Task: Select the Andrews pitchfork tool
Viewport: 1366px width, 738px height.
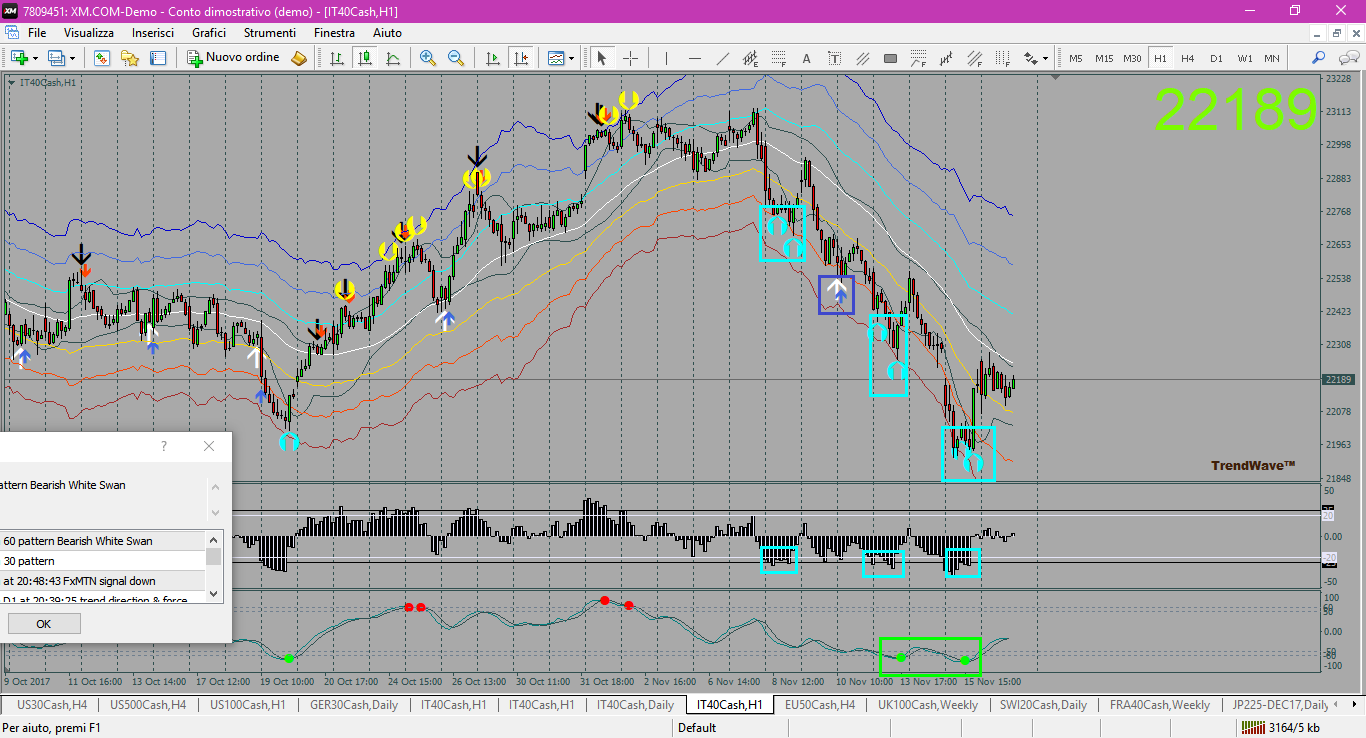Action: point(946,58)
